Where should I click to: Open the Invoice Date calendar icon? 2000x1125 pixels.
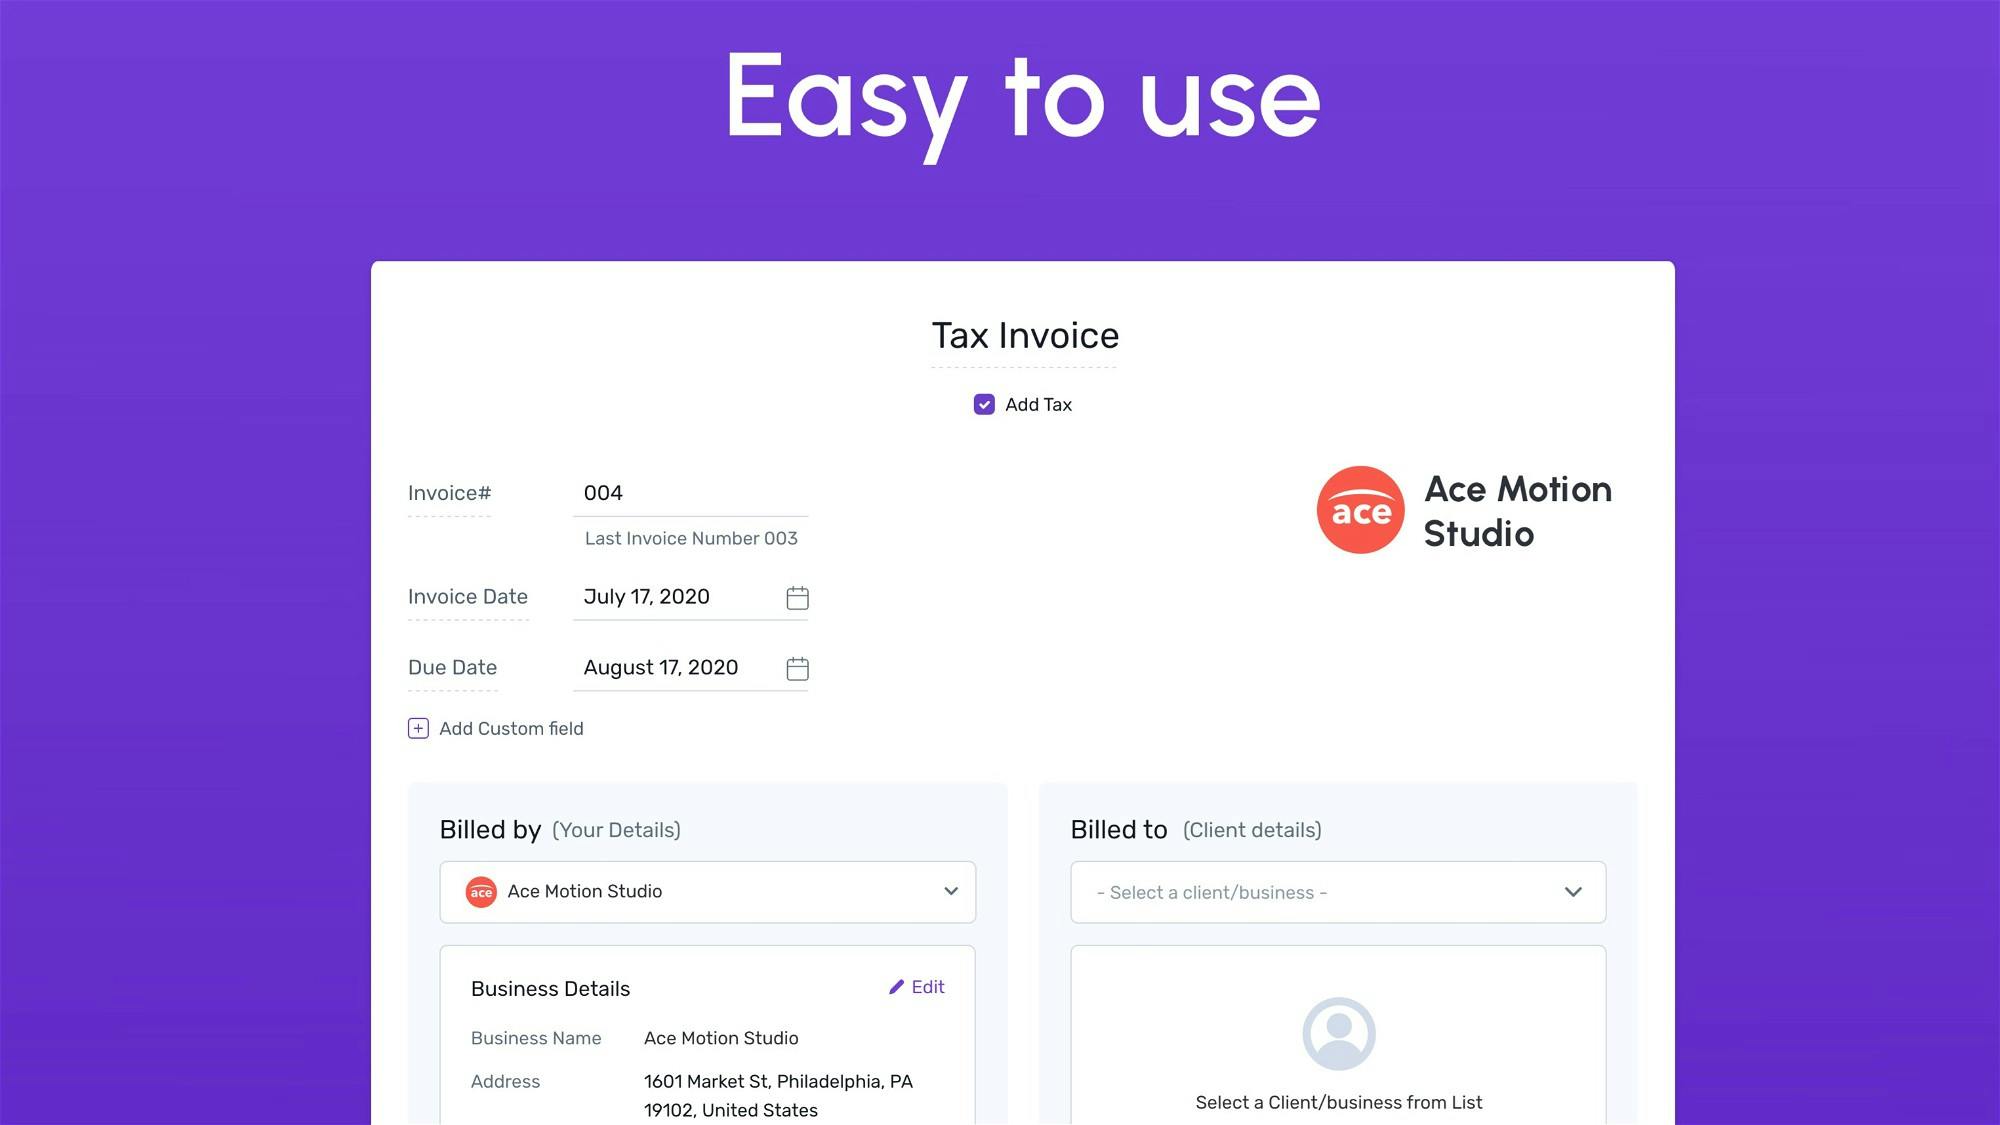[x=797, y=598]
